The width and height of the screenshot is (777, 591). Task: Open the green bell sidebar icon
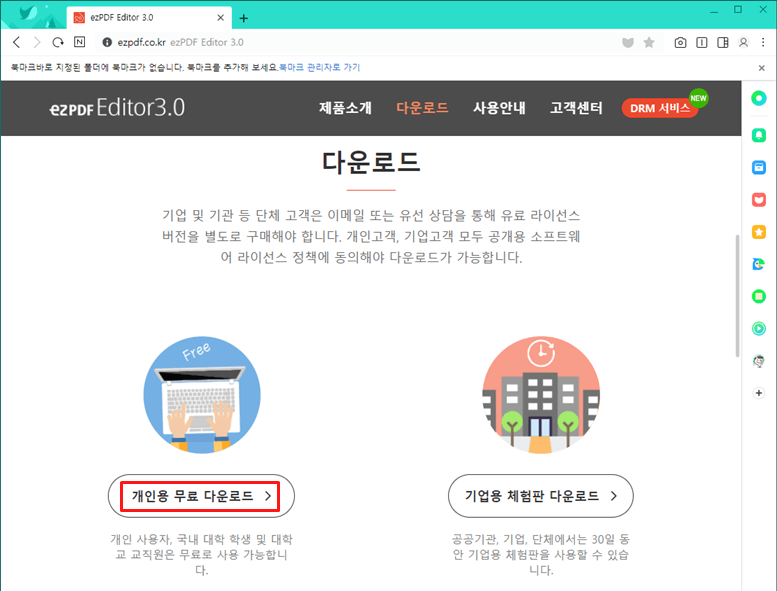tap(759, 135)
